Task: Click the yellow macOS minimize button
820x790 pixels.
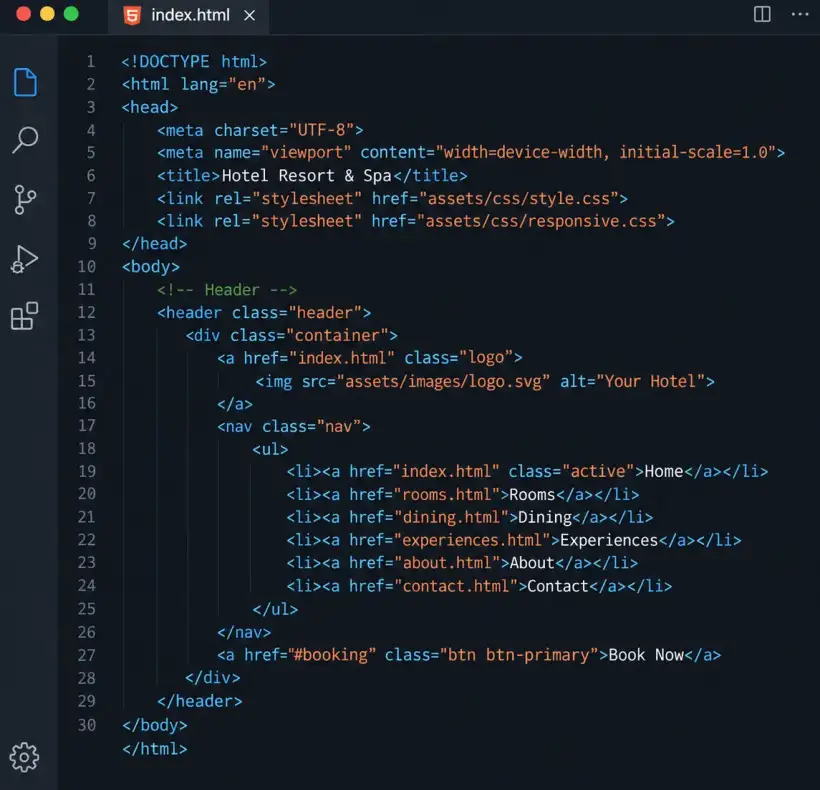Action: (x=47, y=14)
